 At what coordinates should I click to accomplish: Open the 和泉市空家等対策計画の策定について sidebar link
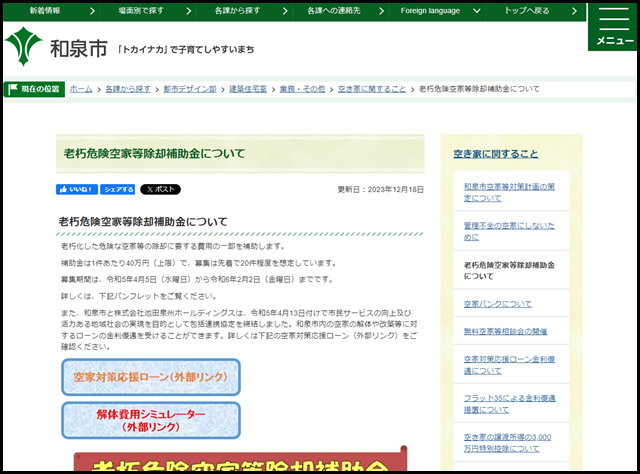[509, 192]
